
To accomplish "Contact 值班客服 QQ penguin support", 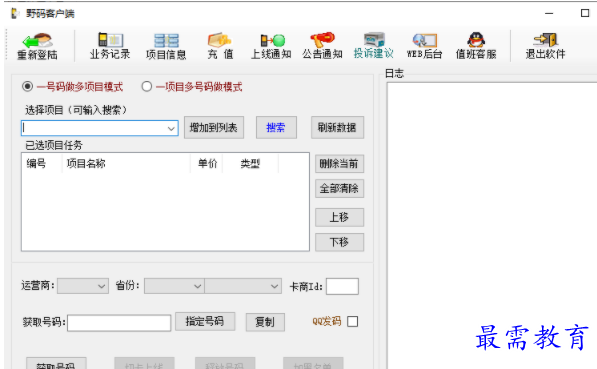I will click(476, 46).
